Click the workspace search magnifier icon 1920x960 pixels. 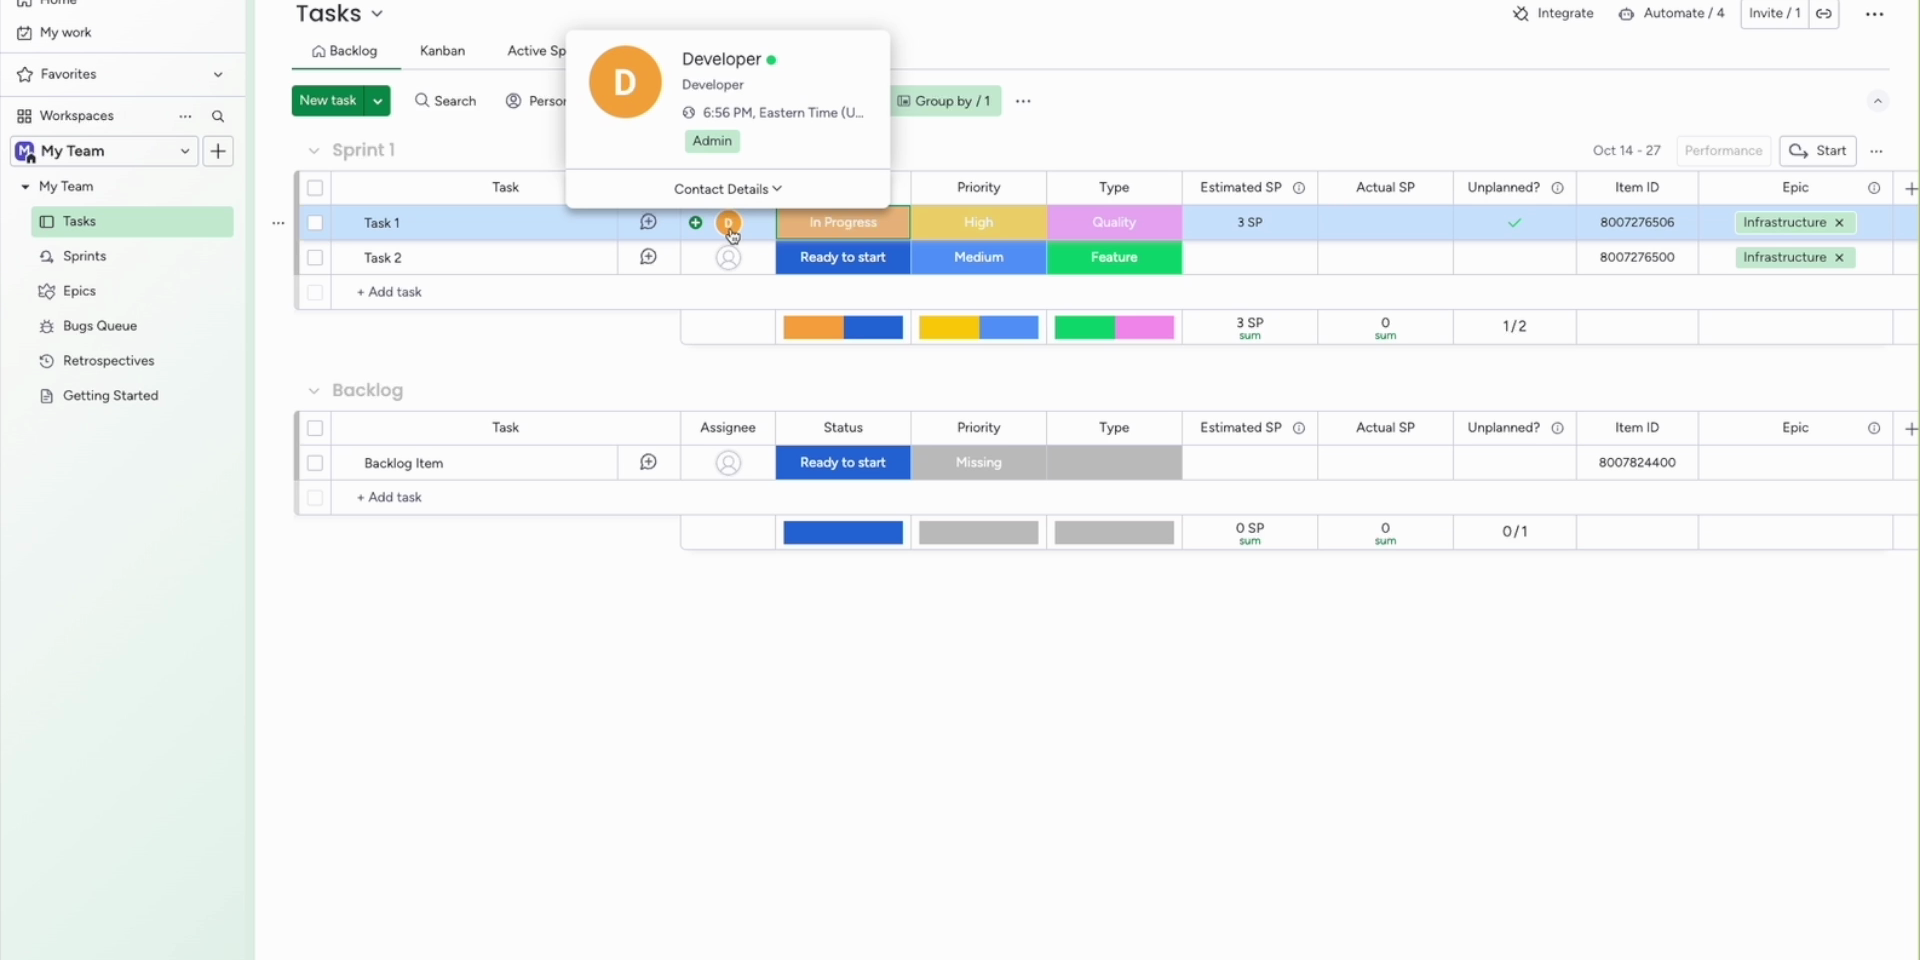point(218,116)
